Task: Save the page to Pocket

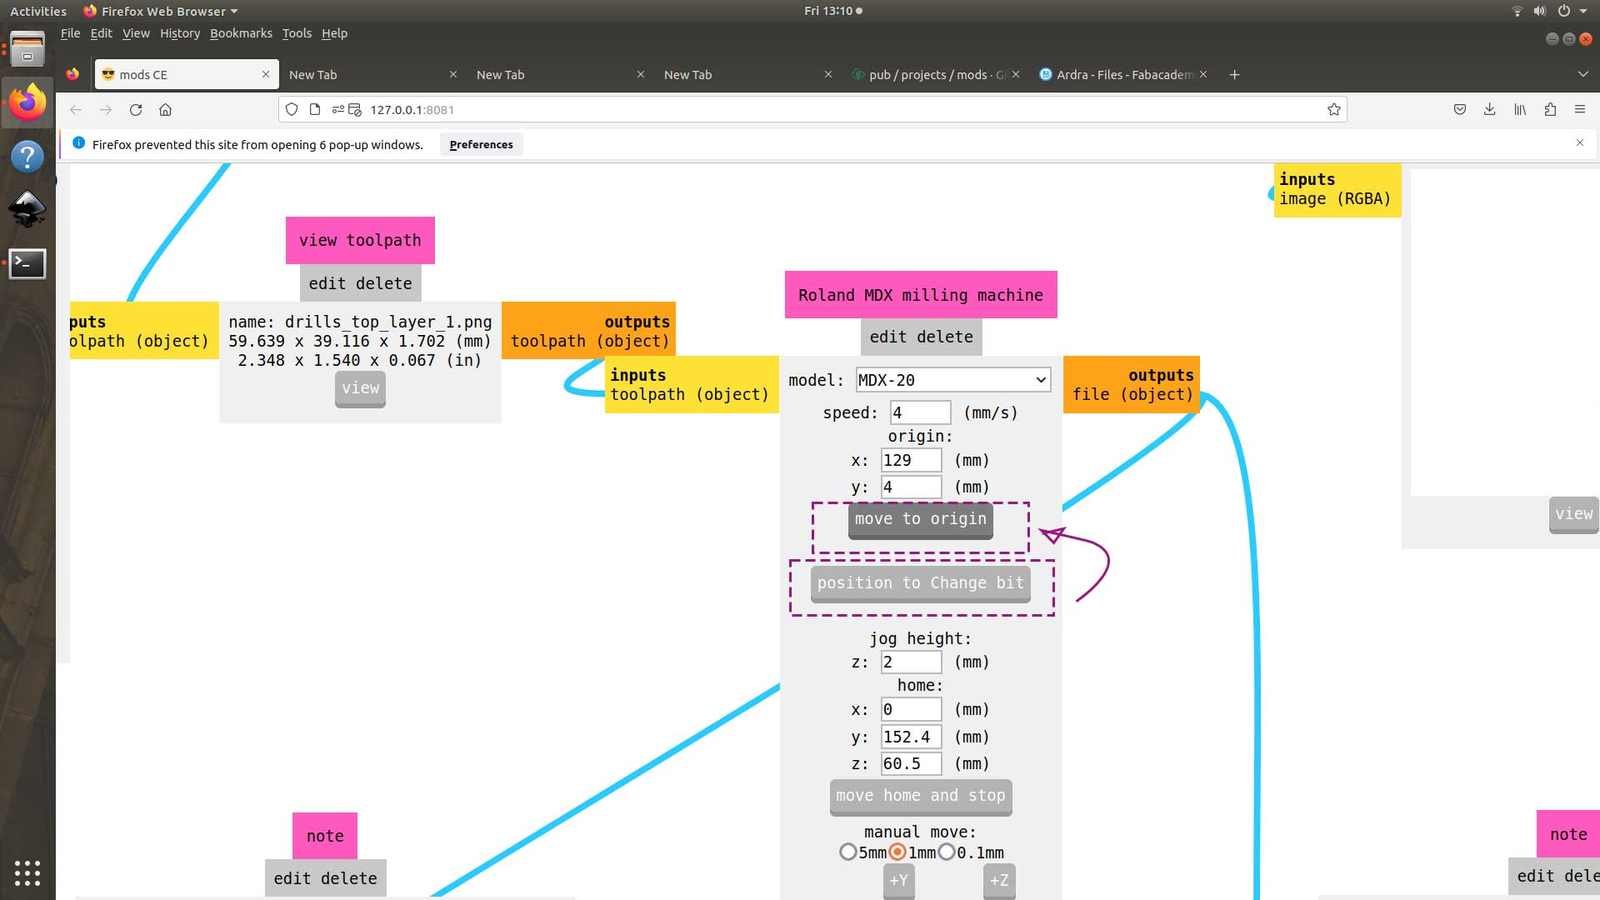Action: click(1460, 110)
